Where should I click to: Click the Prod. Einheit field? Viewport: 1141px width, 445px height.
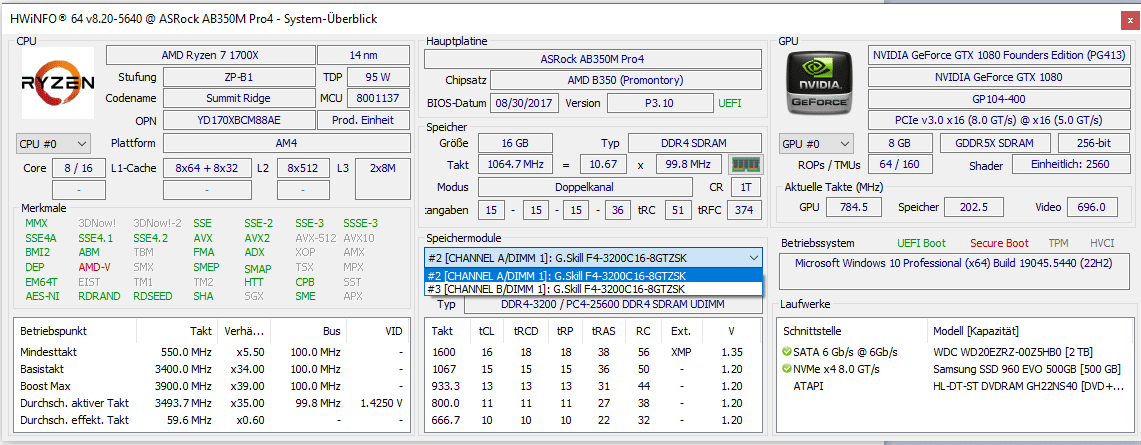click(x=364, y=120)
